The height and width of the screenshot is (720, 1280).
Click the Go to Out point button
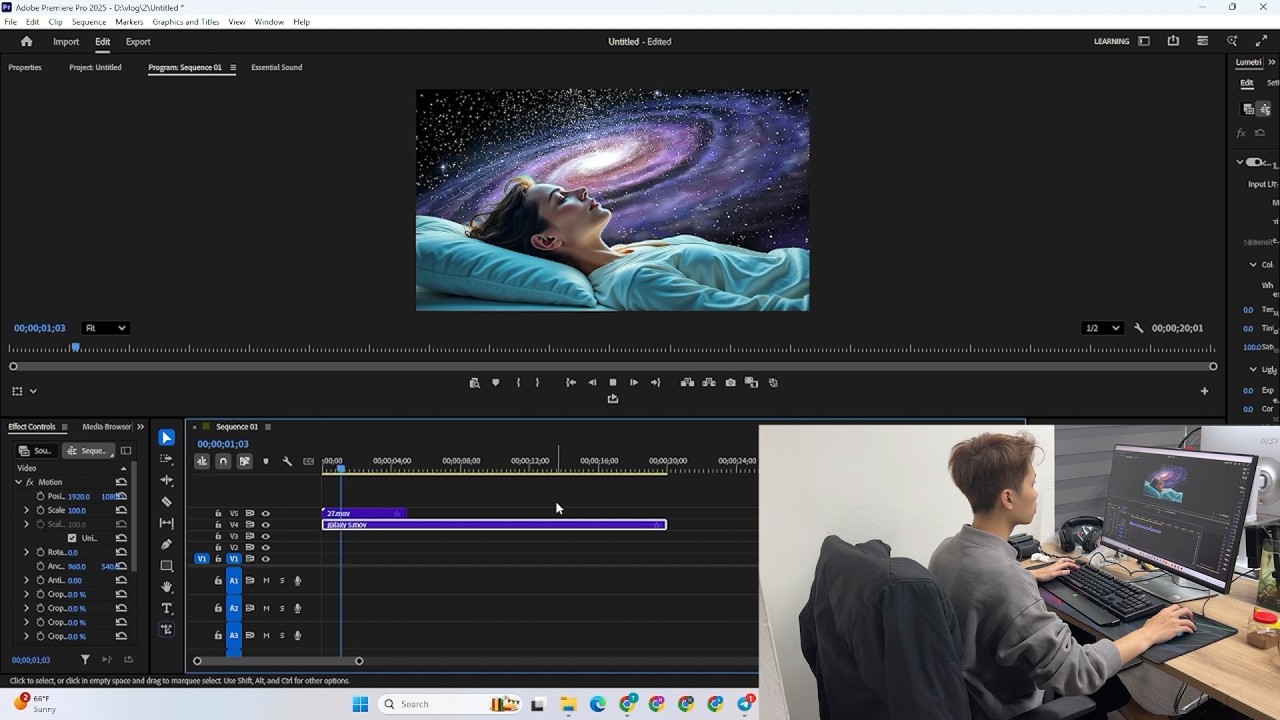coord(655,382)
